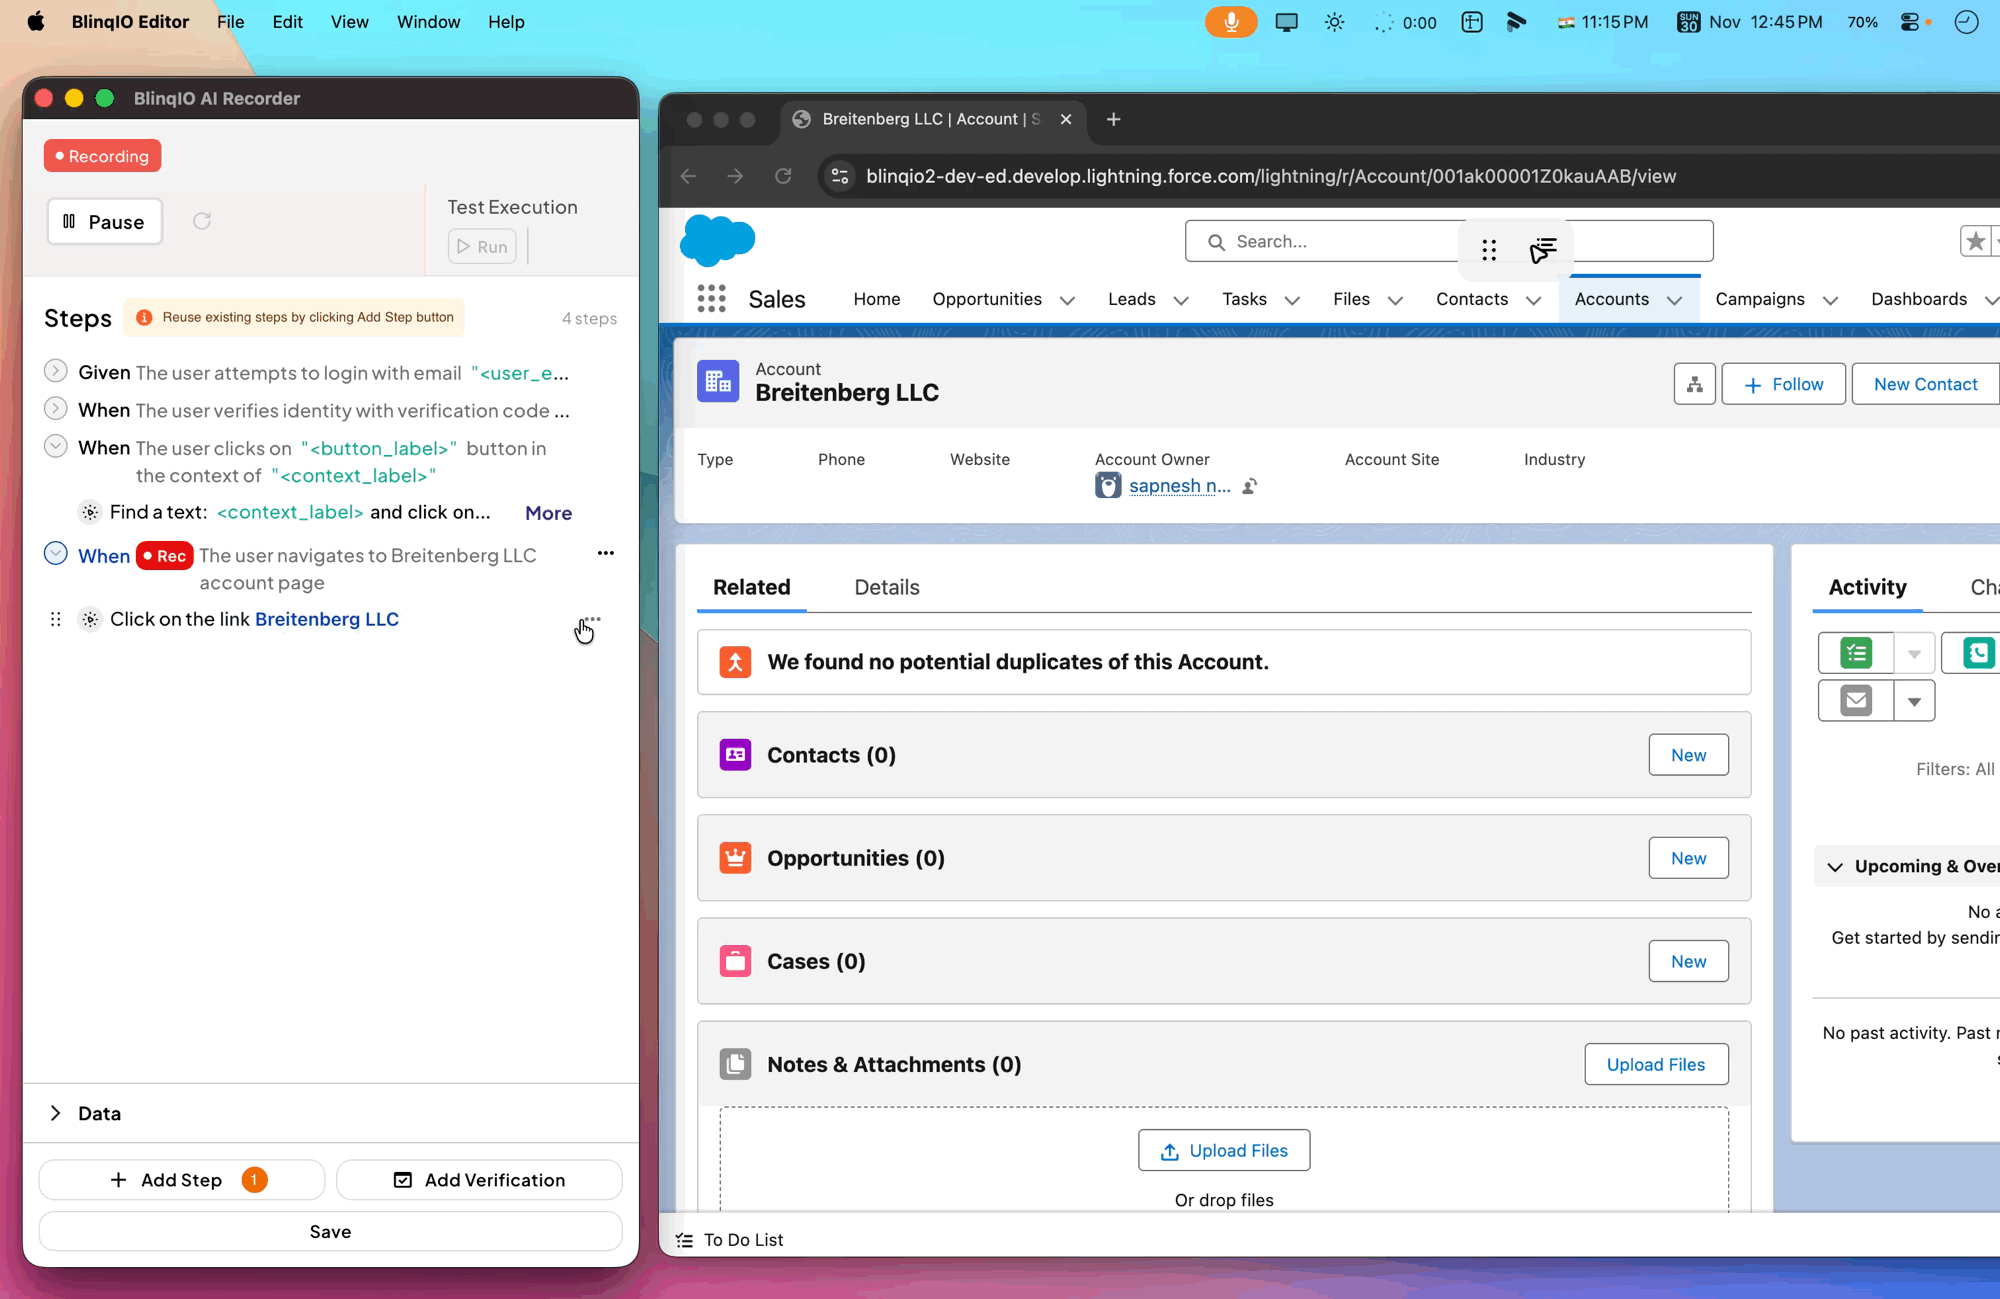This screenshot has width=2000, height=1299.
Task: Open the Salesforce App Launcher grid icon
Action: tap(711, 299)
